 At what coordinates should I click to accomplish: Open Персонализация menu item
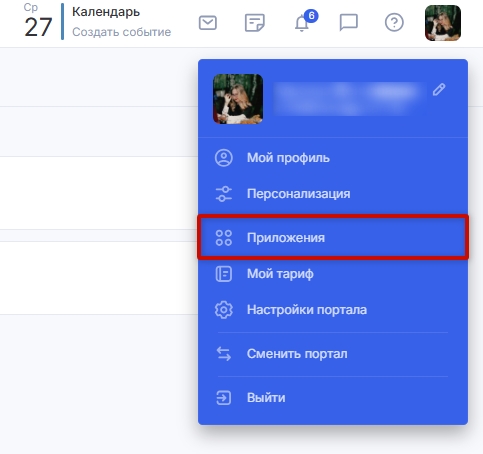[333, 194]
